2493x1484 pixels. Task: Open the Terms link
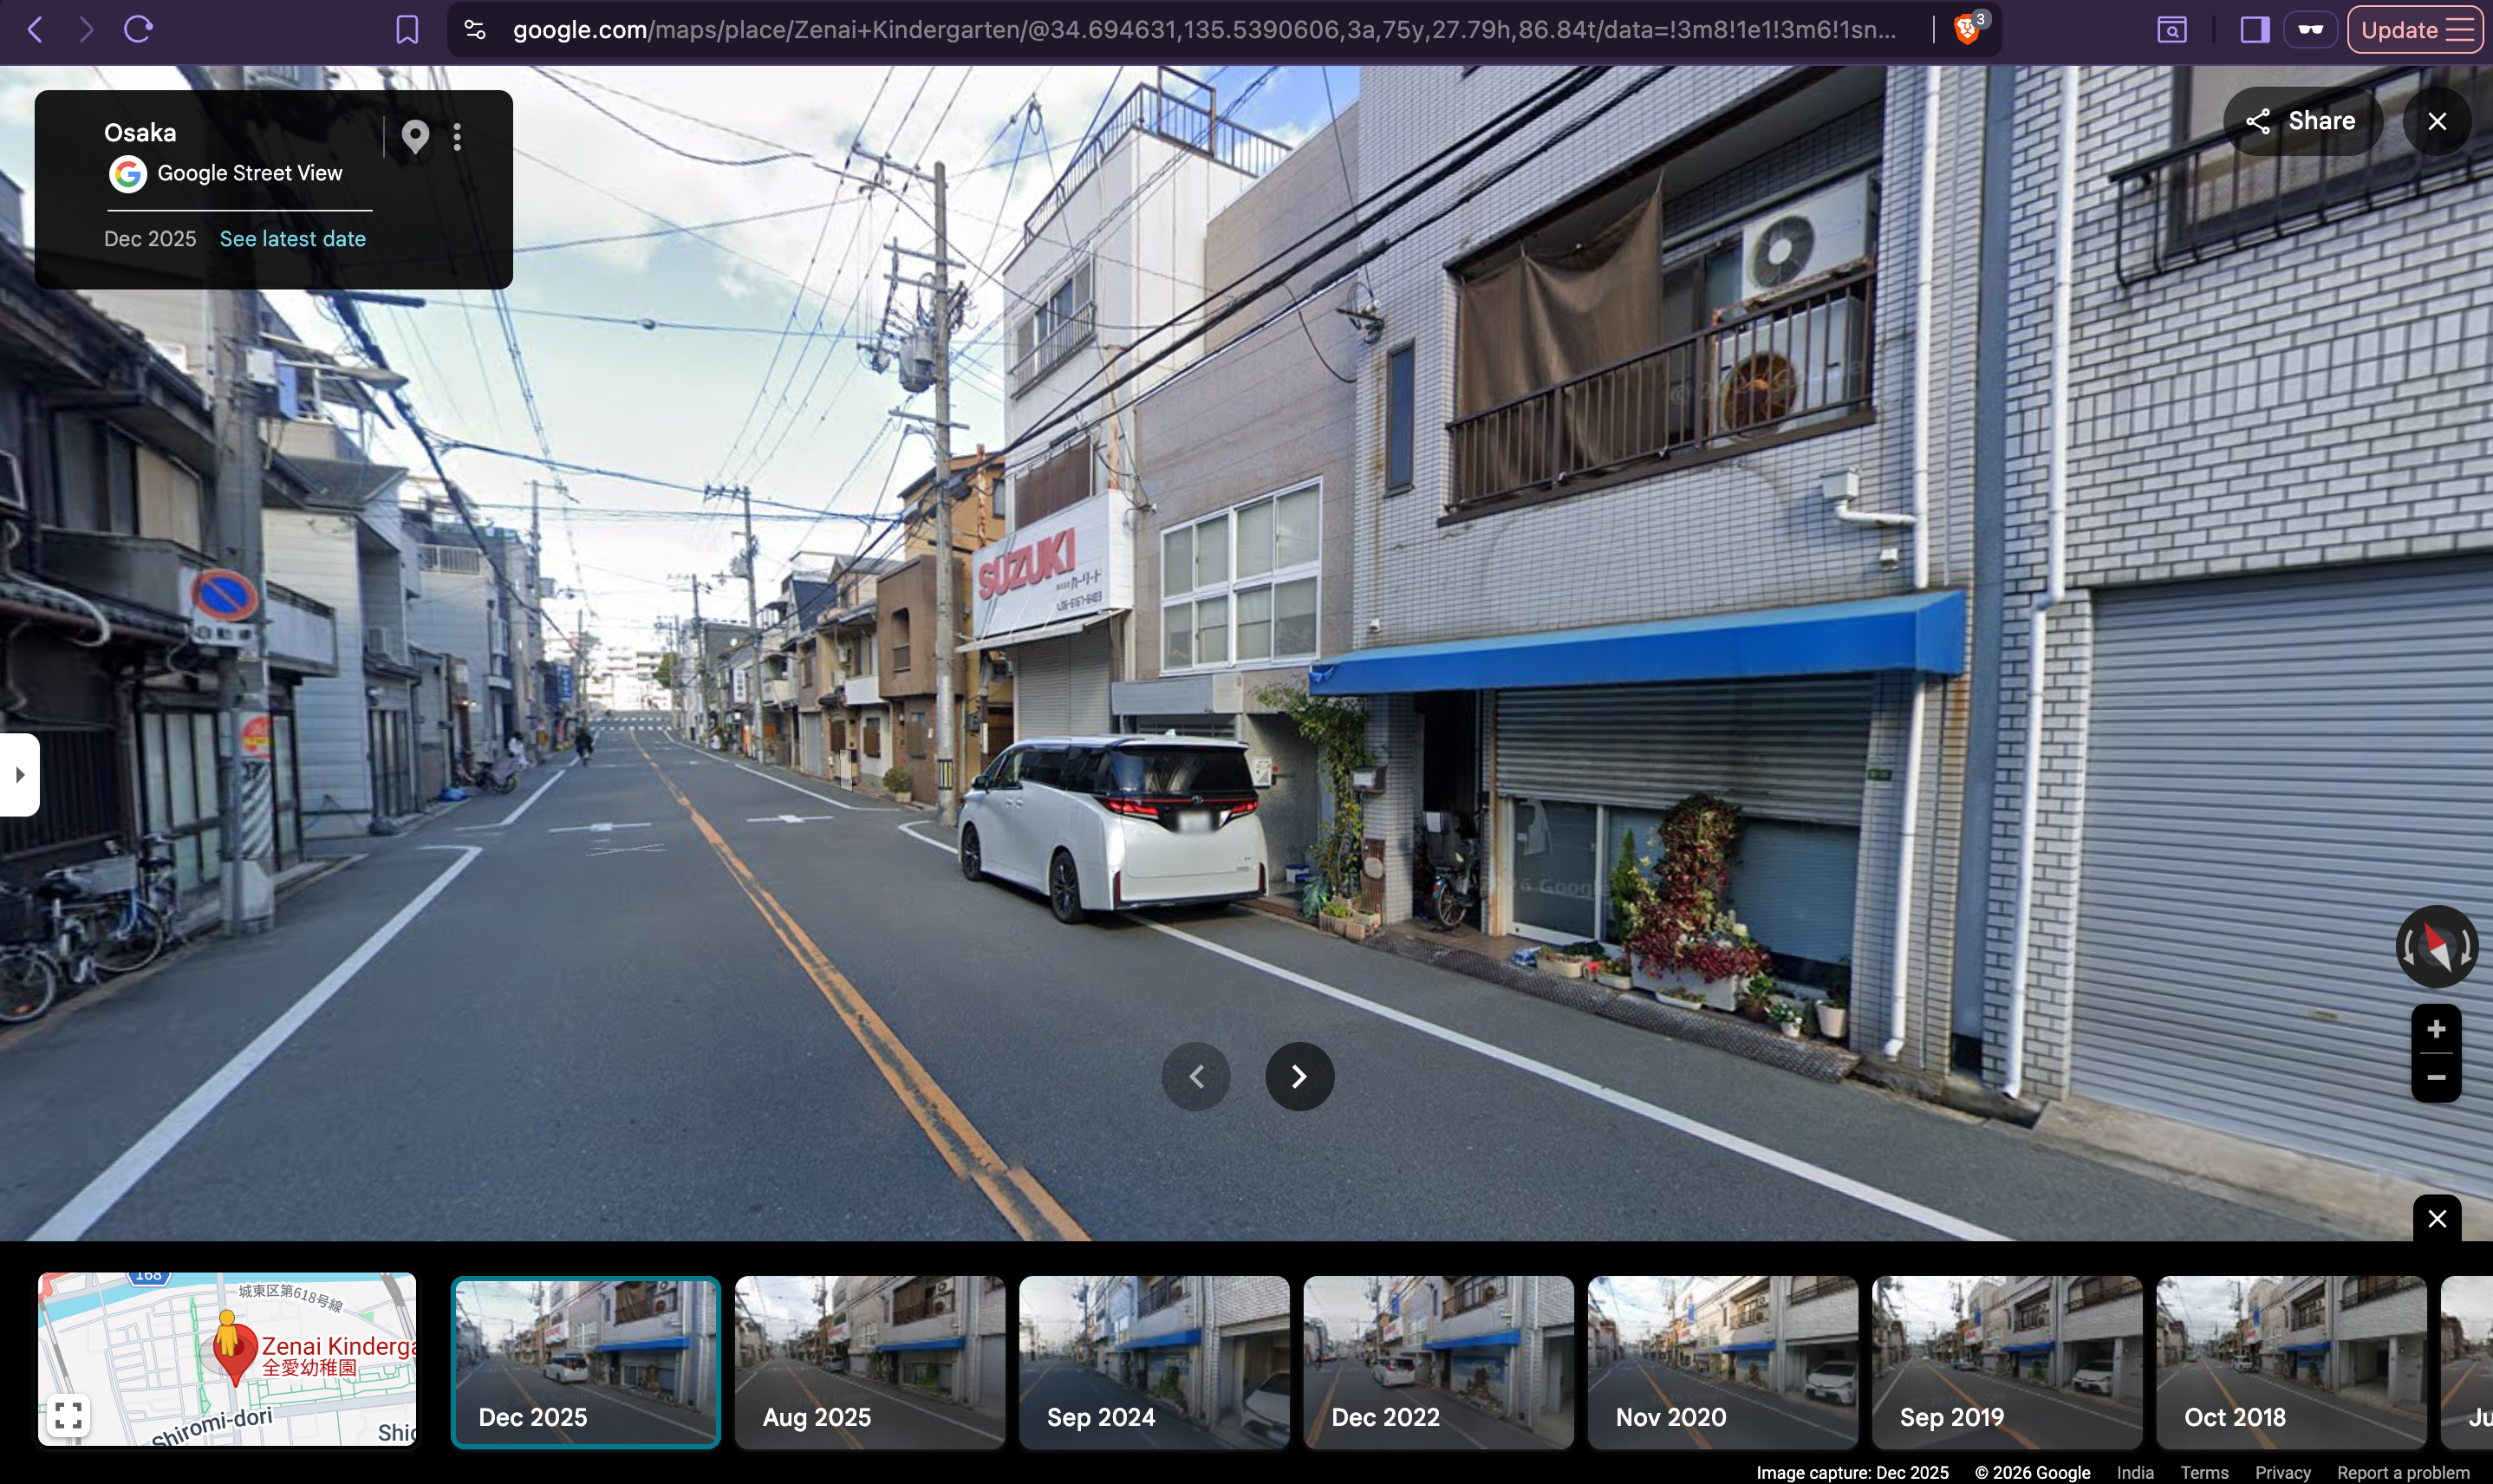[x=2204, y=1472]
